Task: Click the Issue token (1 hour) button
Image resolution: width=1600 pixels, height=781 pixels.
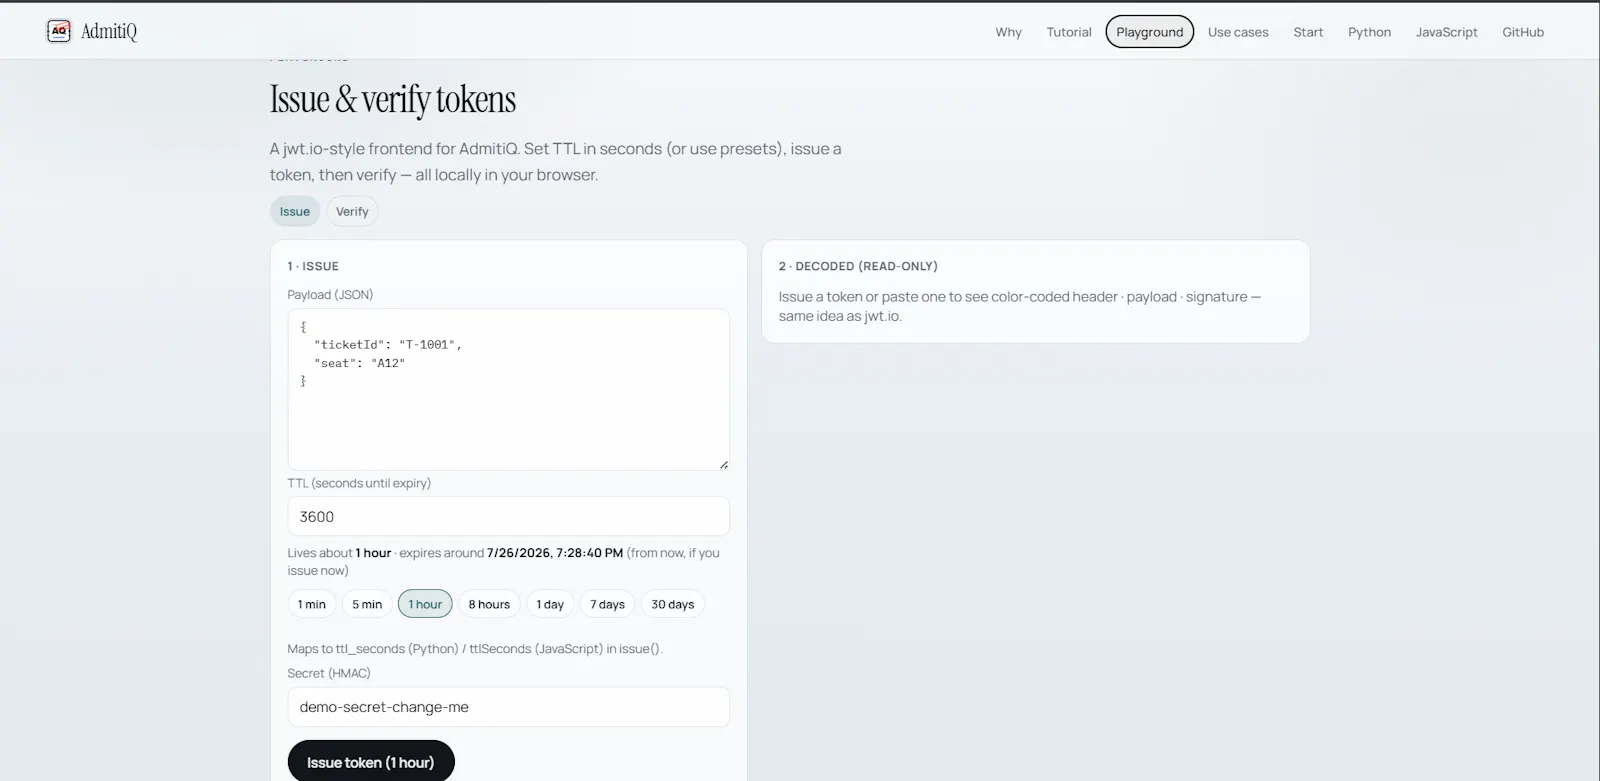Action: coord(371,762)
